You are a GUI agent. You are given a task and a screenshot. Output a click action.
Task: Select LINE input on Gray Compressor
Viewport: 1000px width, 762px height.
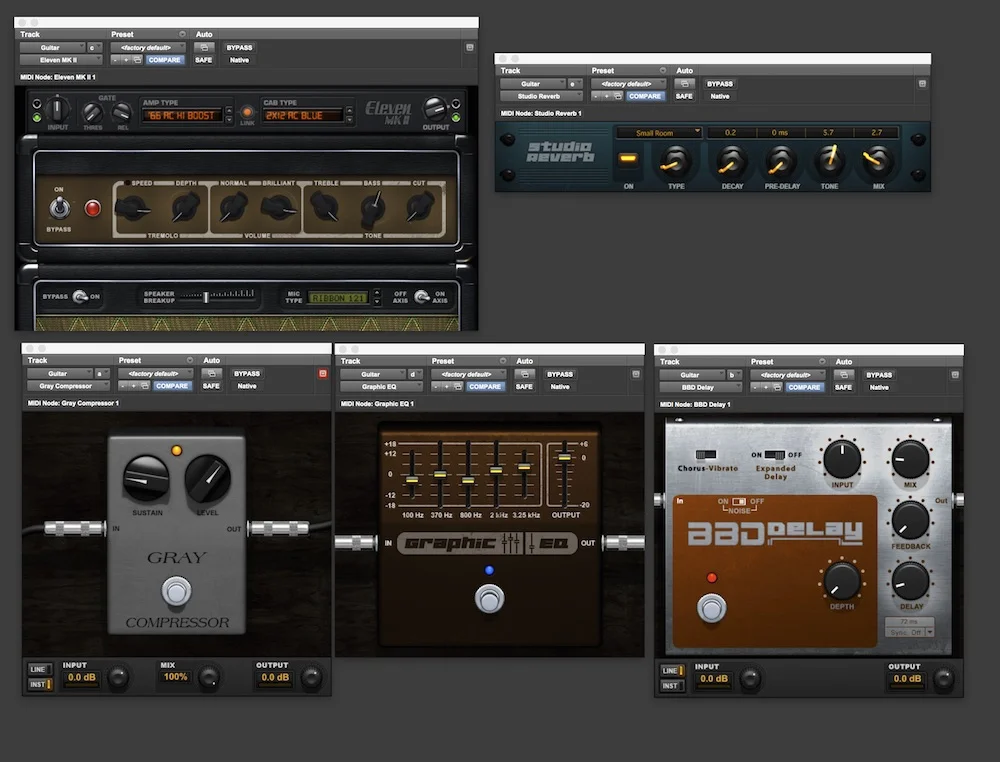coord(39,669)
